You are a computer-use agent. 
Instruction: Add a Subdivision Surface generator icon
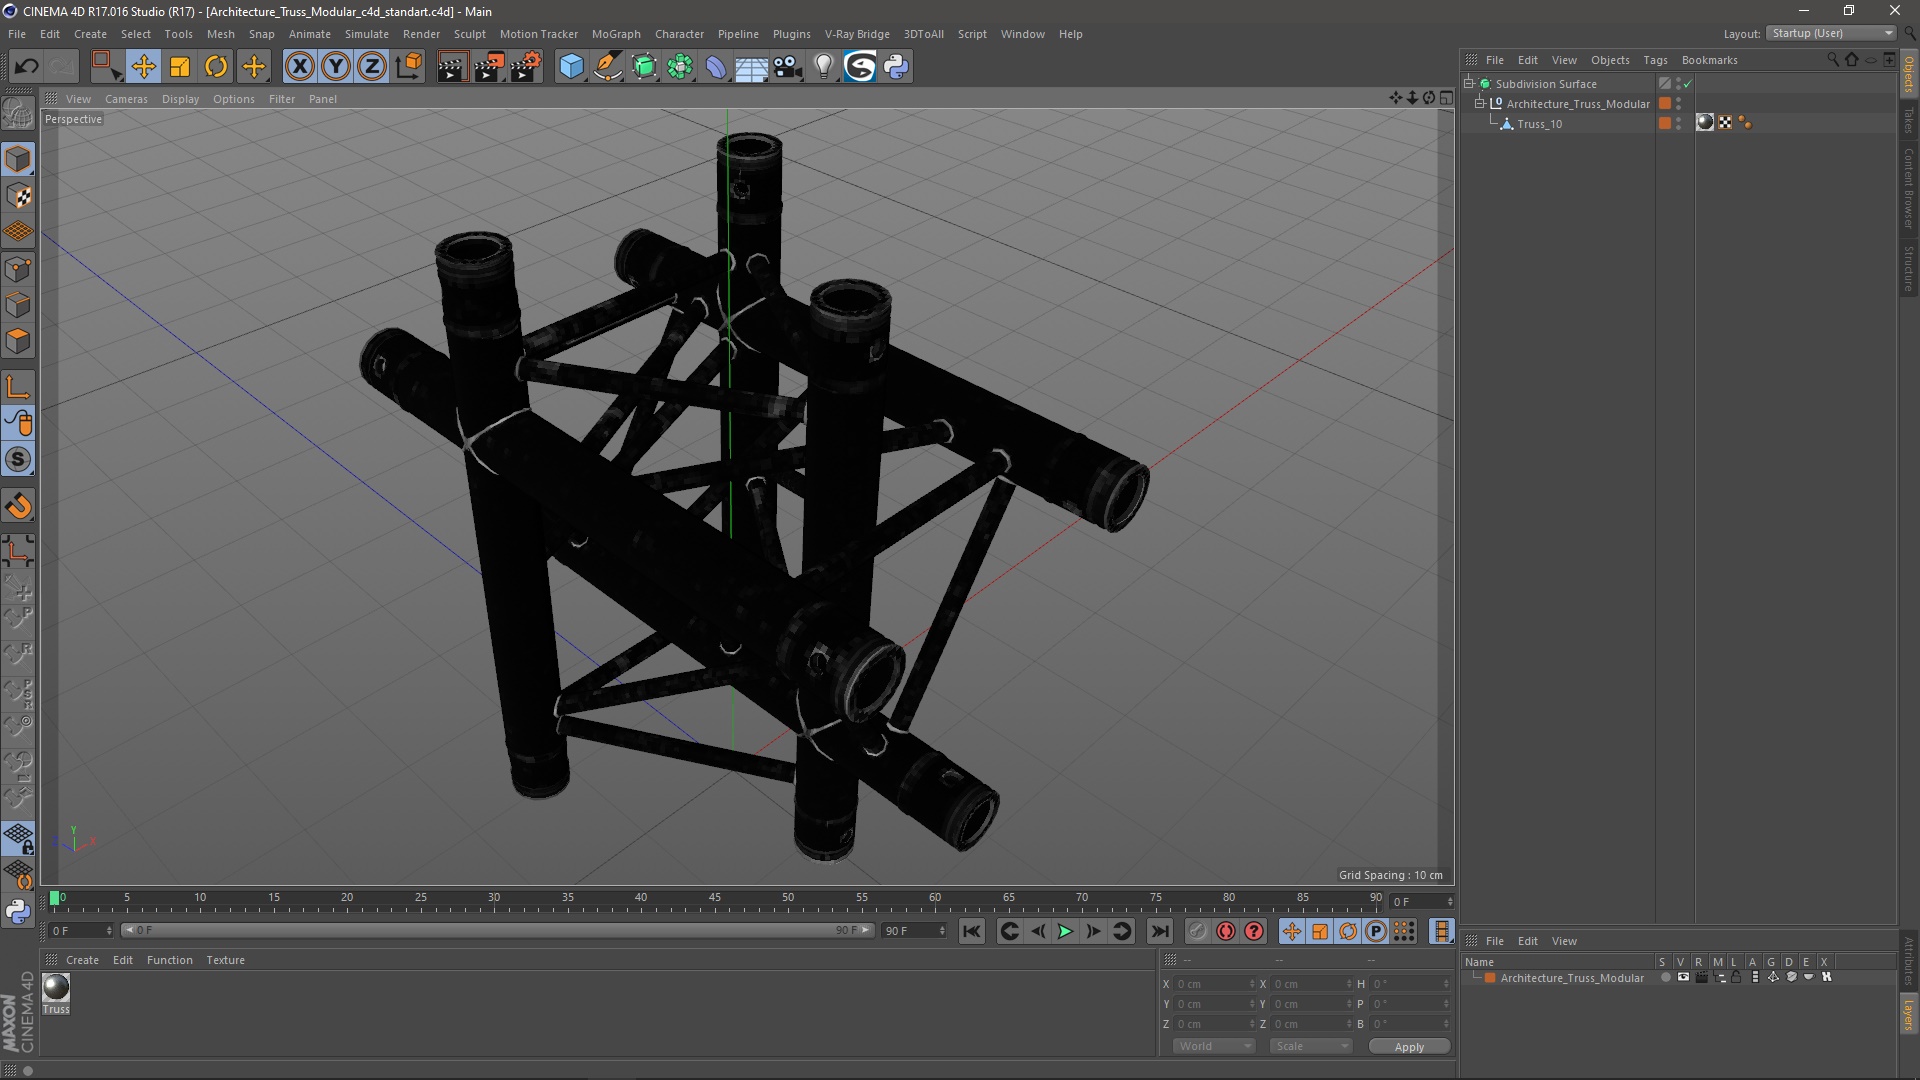(644, 66)
